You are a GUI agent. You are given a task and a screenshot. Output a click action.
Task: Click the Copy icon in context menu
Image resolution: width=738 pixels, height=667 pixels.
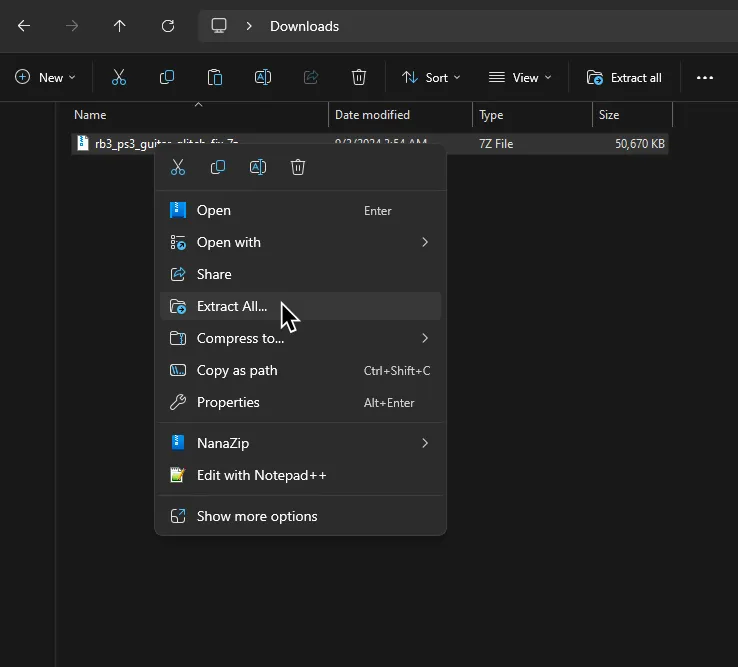[x=218, y=167]
